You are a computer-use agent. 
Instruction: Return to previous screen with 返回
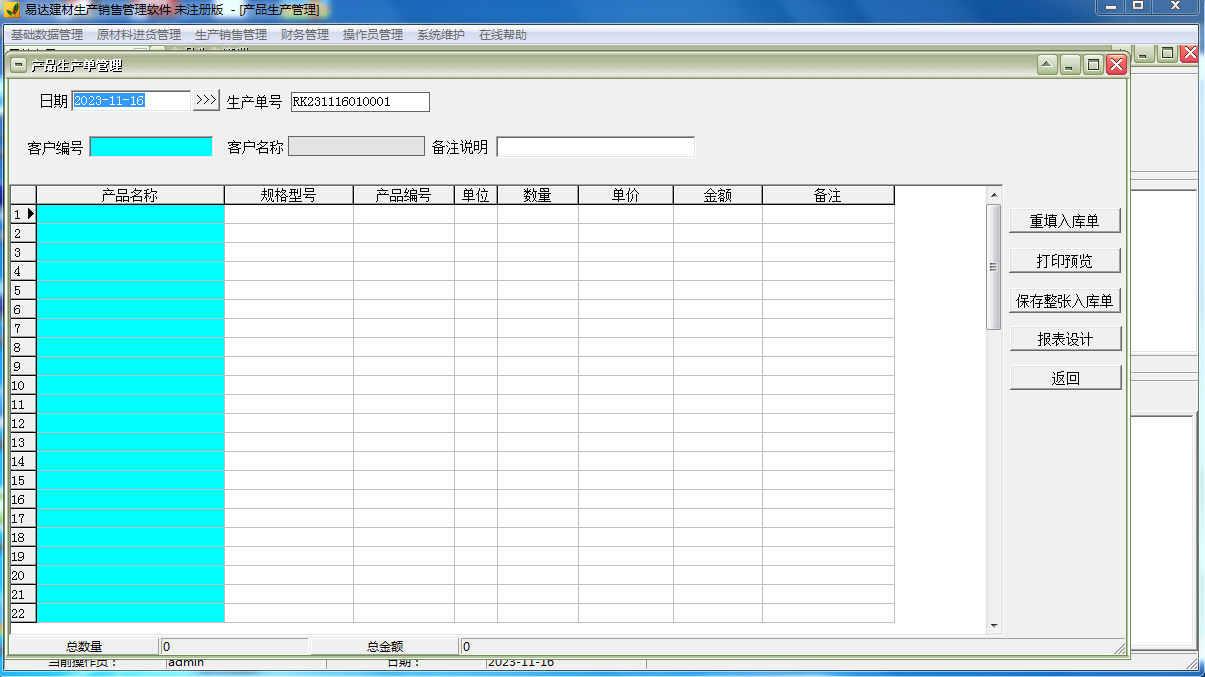pyautogui.click(x=1065, y=377)
